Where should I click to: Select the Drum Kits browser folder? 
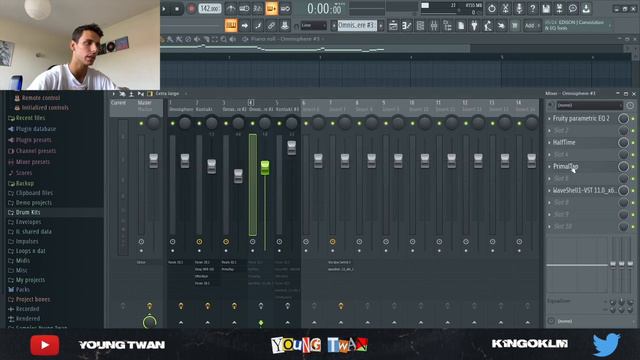coord(28,212)
